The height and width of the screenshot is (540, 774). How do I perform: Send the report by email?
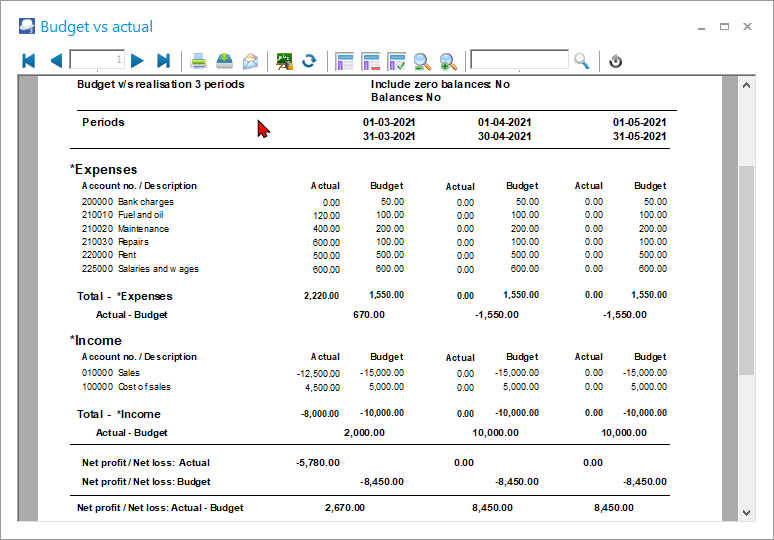pos(250,61)
